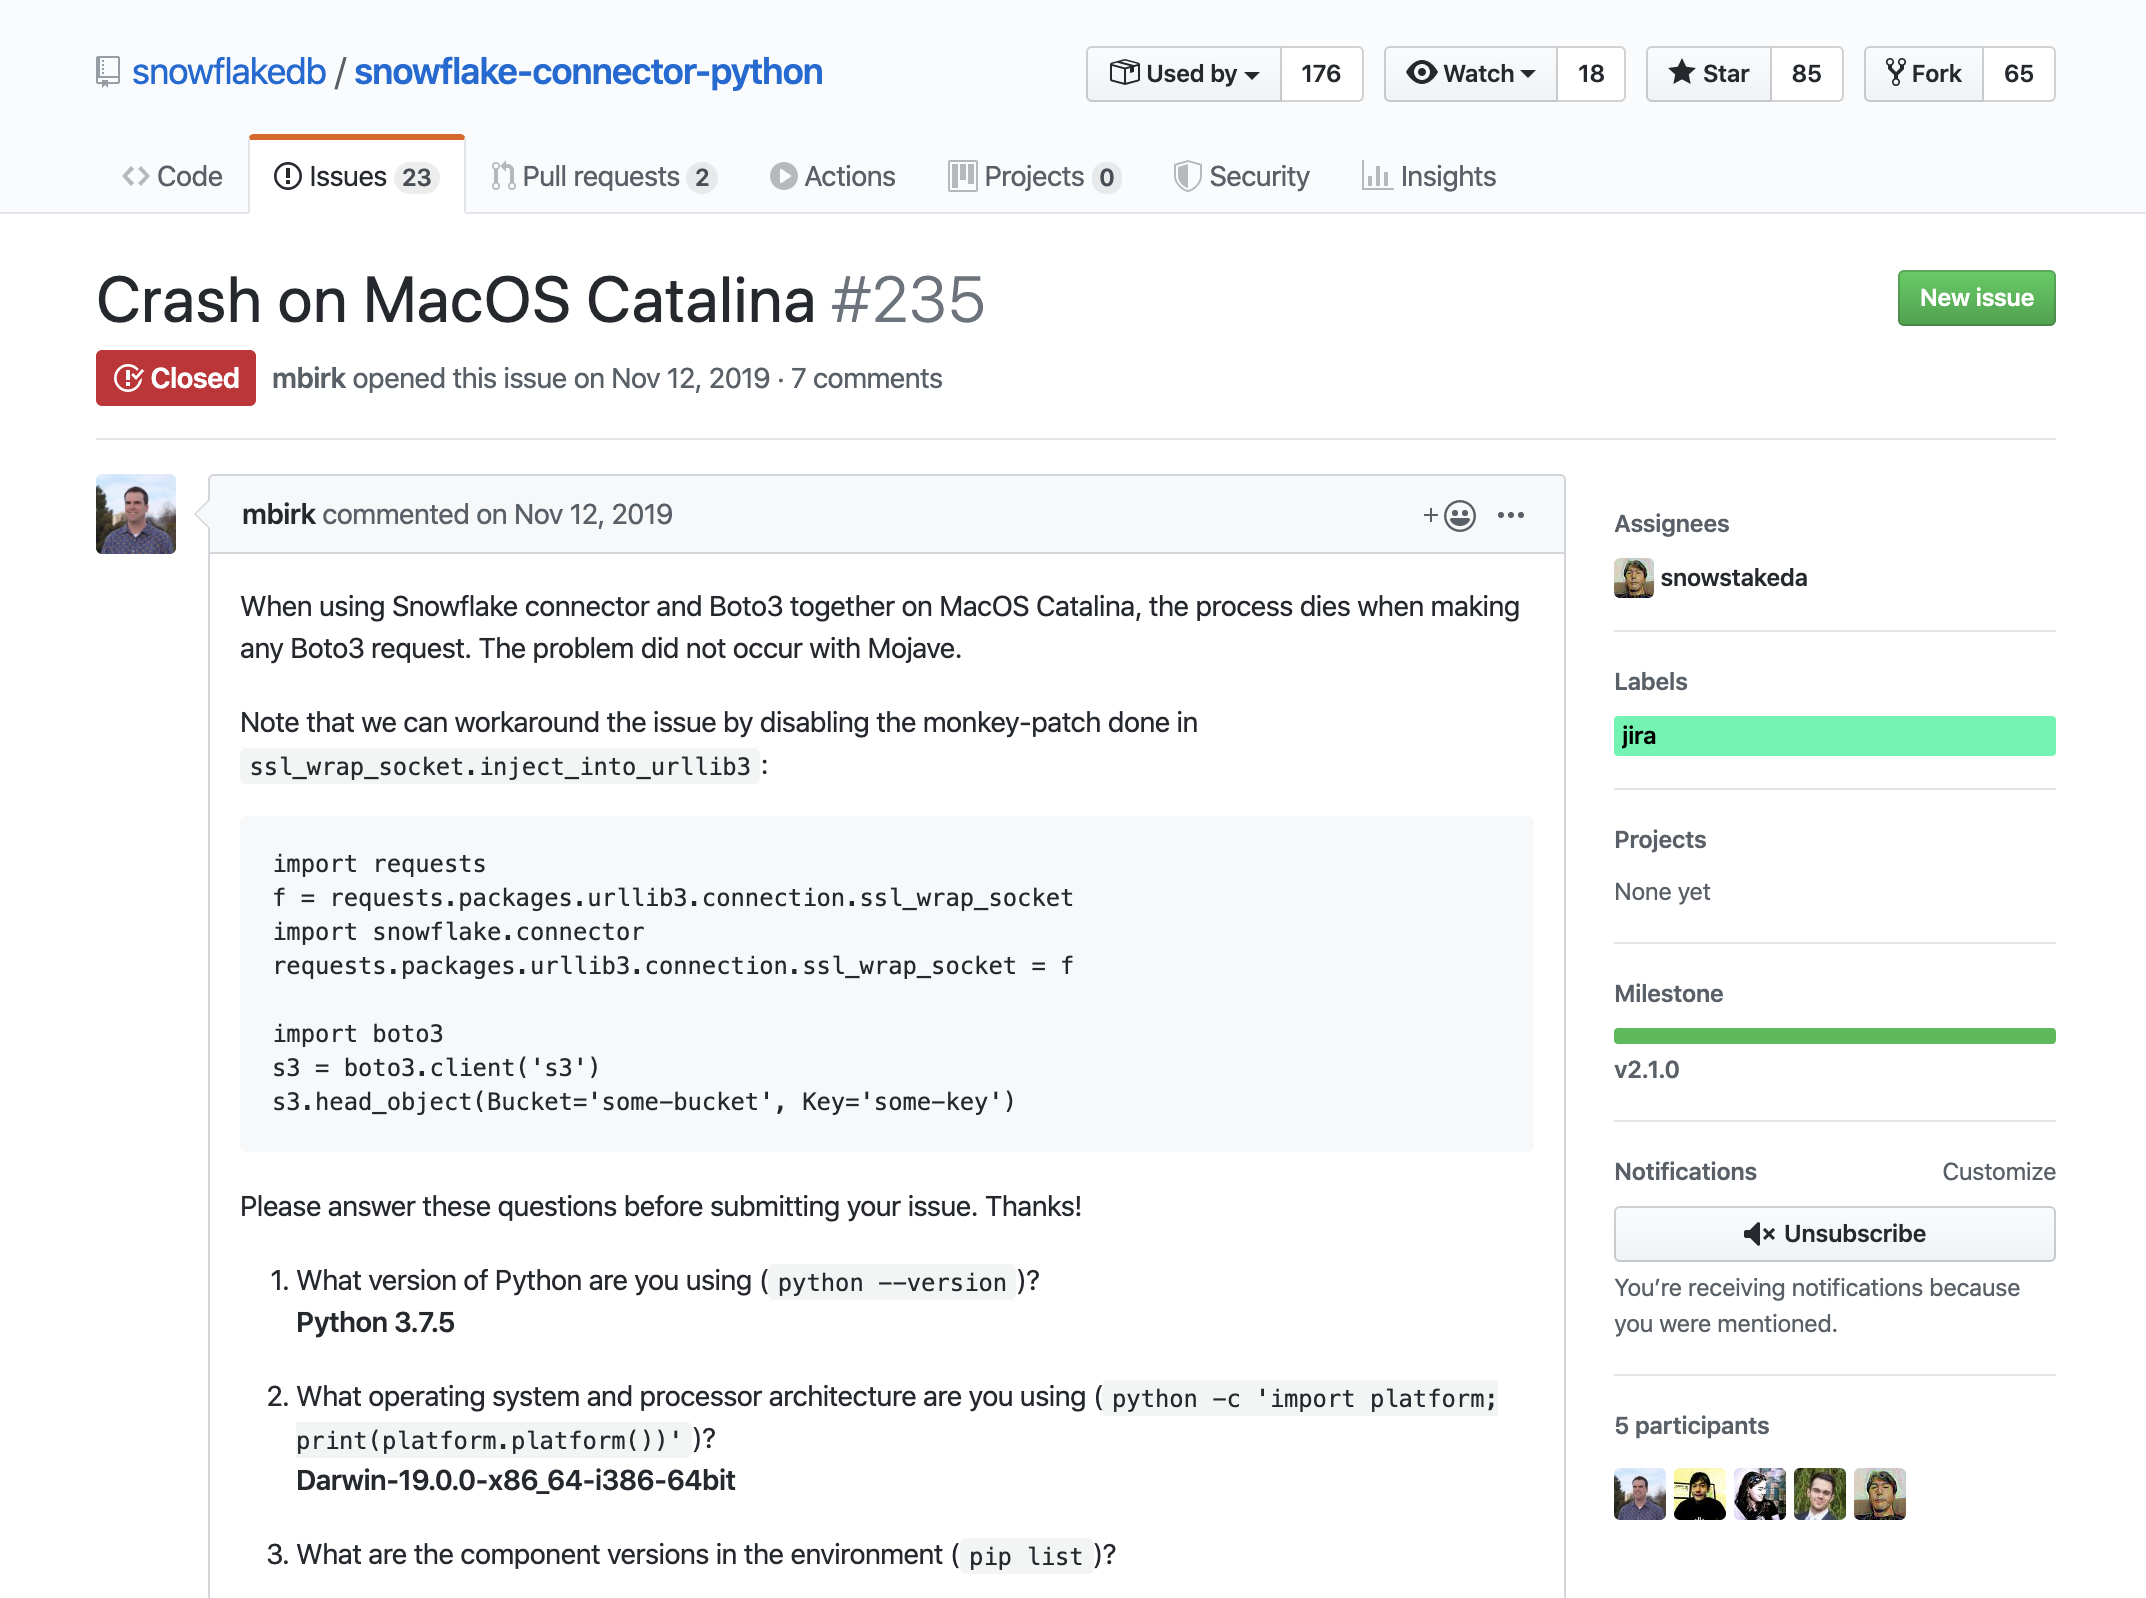Viewport: 2146px width, 1598px height.
Task: Open mbirk's profile in the issue subtitle
Action: point(308,378)
